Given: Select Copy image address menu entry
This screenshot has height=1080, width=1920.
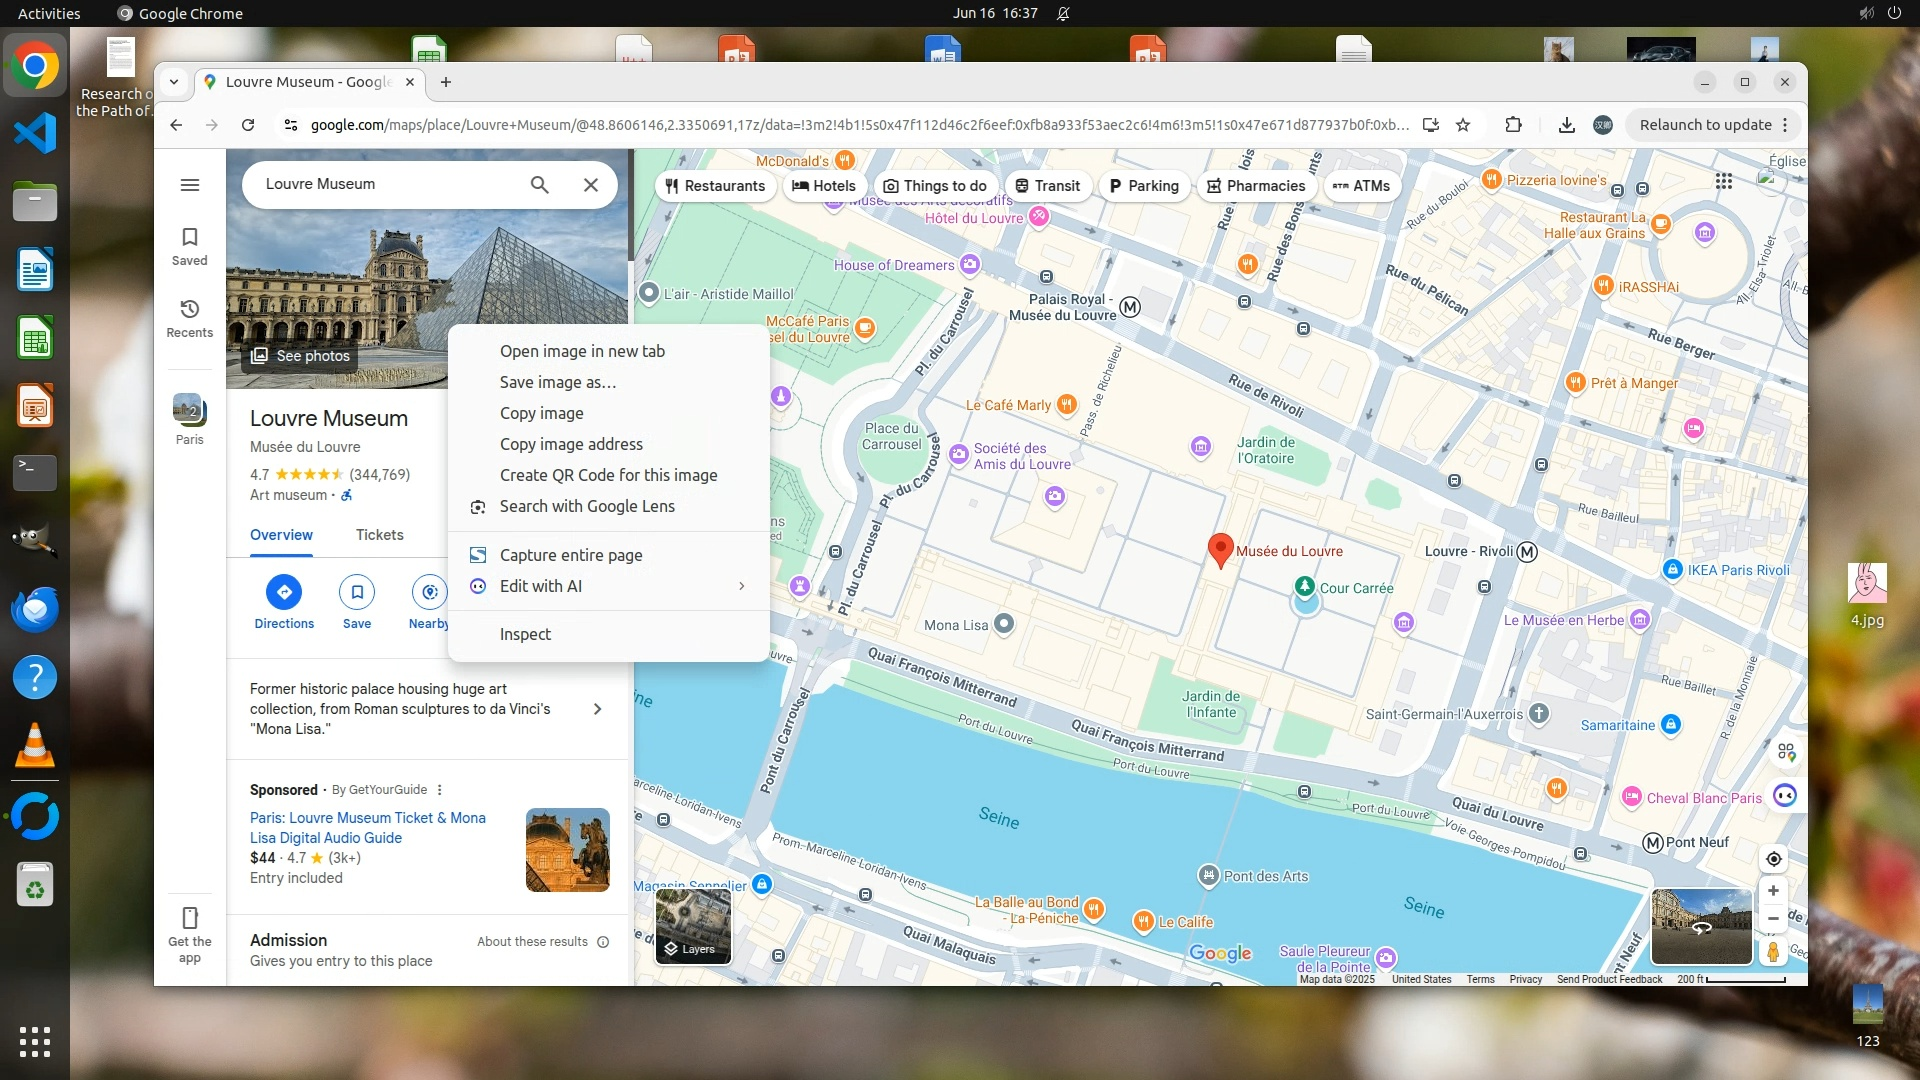Looking at the screenshot, I should 571,444.
